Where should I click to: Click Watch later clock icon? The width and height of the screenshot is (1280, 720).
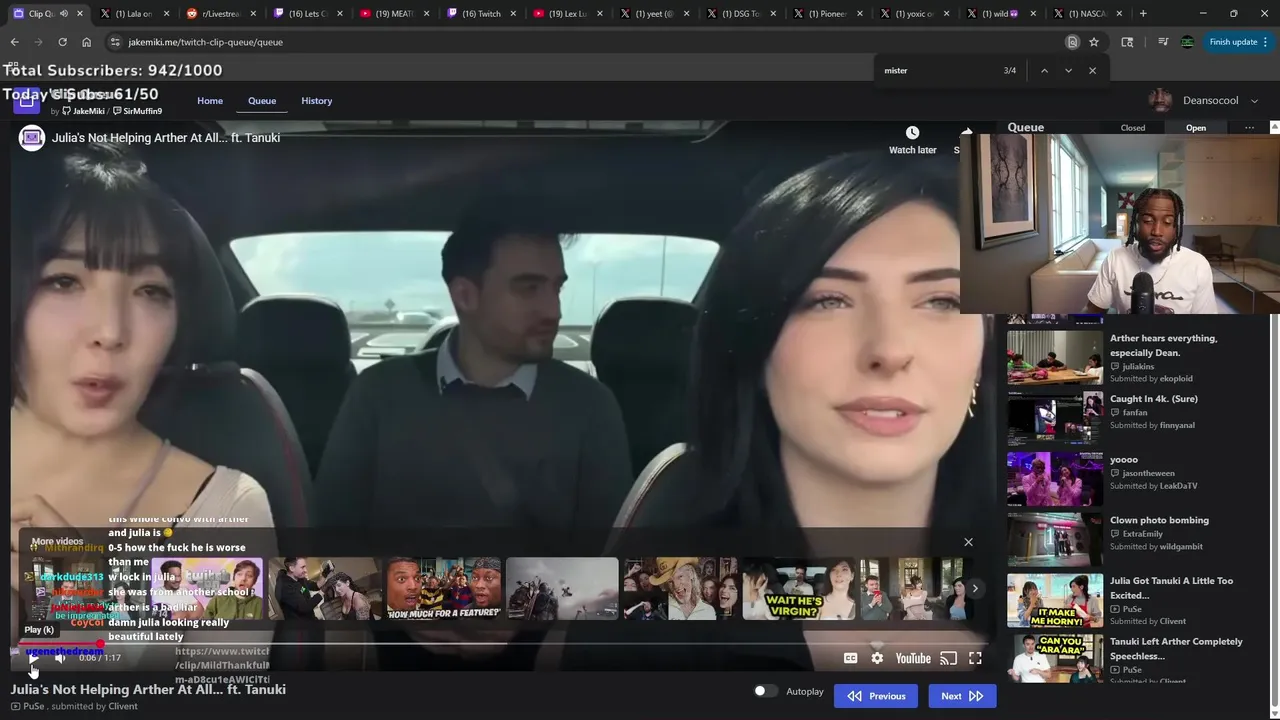pos(912,133)
